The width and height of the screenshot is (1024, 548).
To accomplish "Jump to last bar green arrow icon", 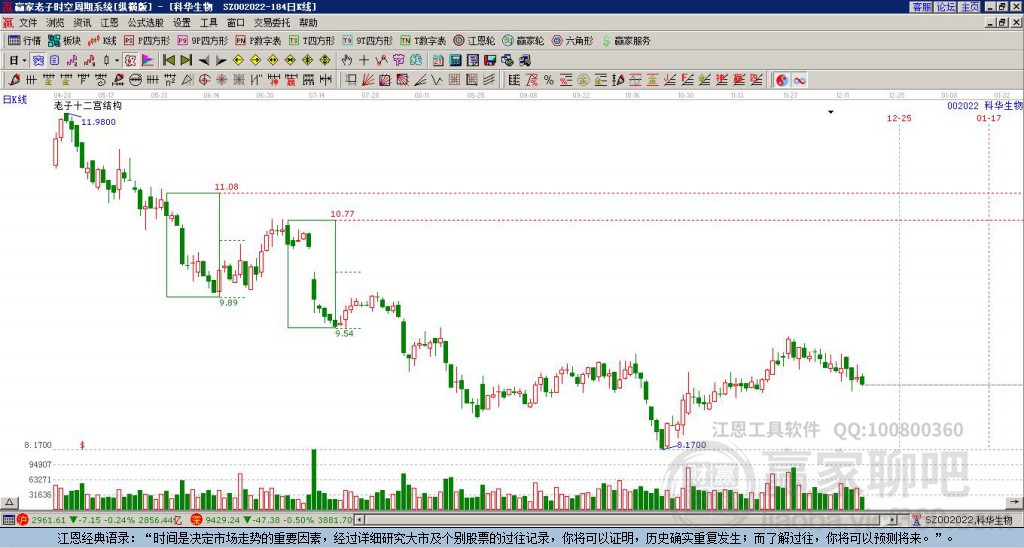I will click(186, 60).
